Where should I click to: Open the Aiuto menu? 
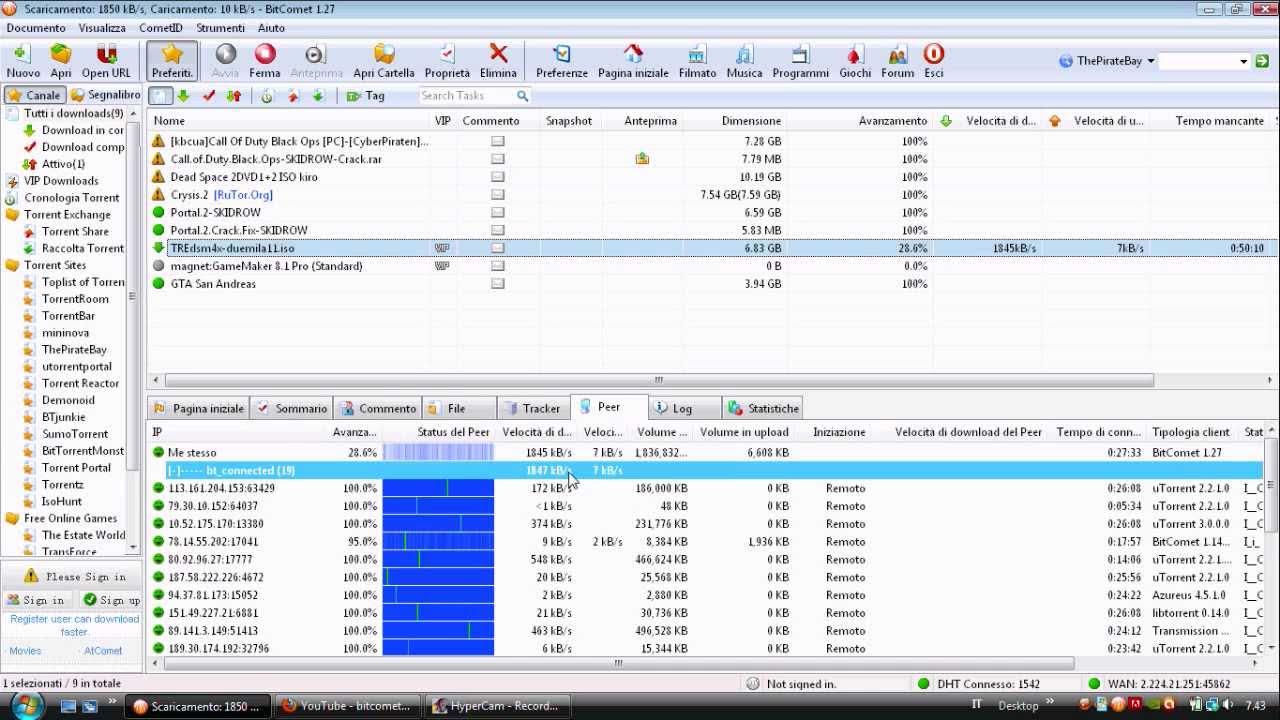[271, 28]
